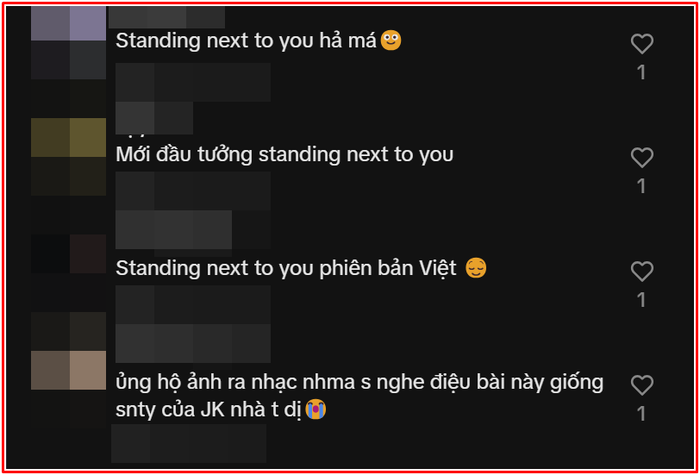Image resolution: width=700 pixels, height=475 pixels.
Task: Click the crying emoji after "nhà t dị"
Action: tap(316, 409)
